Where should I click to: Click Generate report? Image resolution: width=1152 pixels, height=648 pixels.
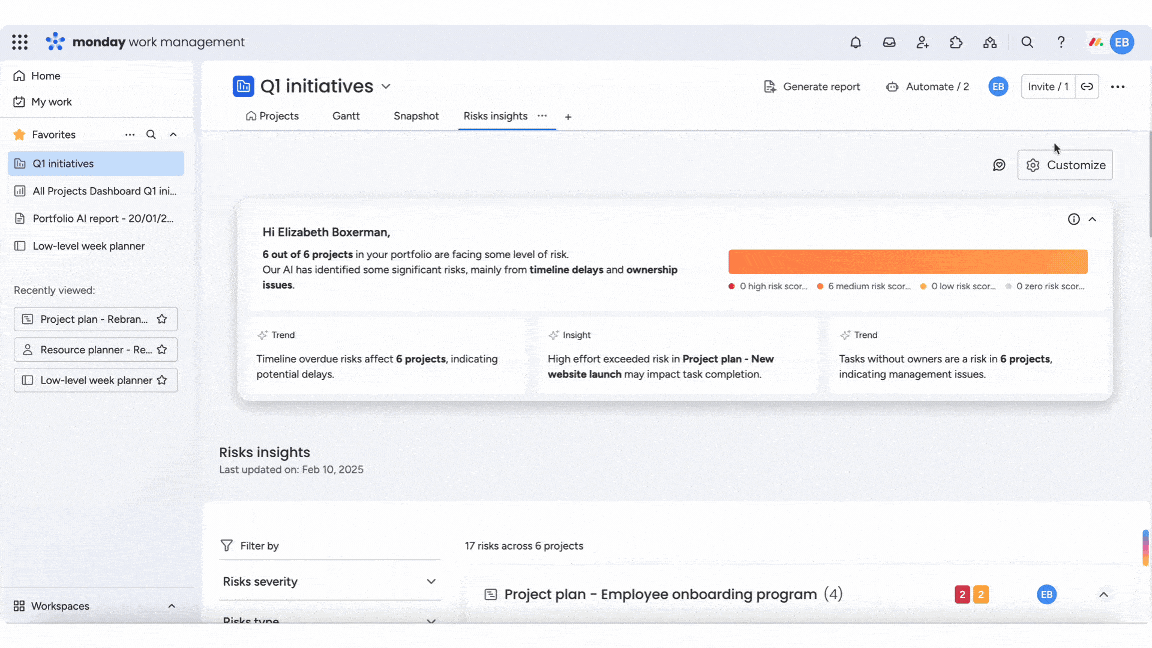point(812,87)
